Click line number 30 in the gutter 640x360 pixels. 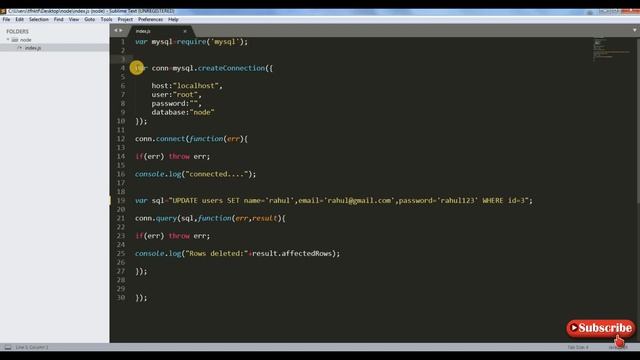click(121, 298)
